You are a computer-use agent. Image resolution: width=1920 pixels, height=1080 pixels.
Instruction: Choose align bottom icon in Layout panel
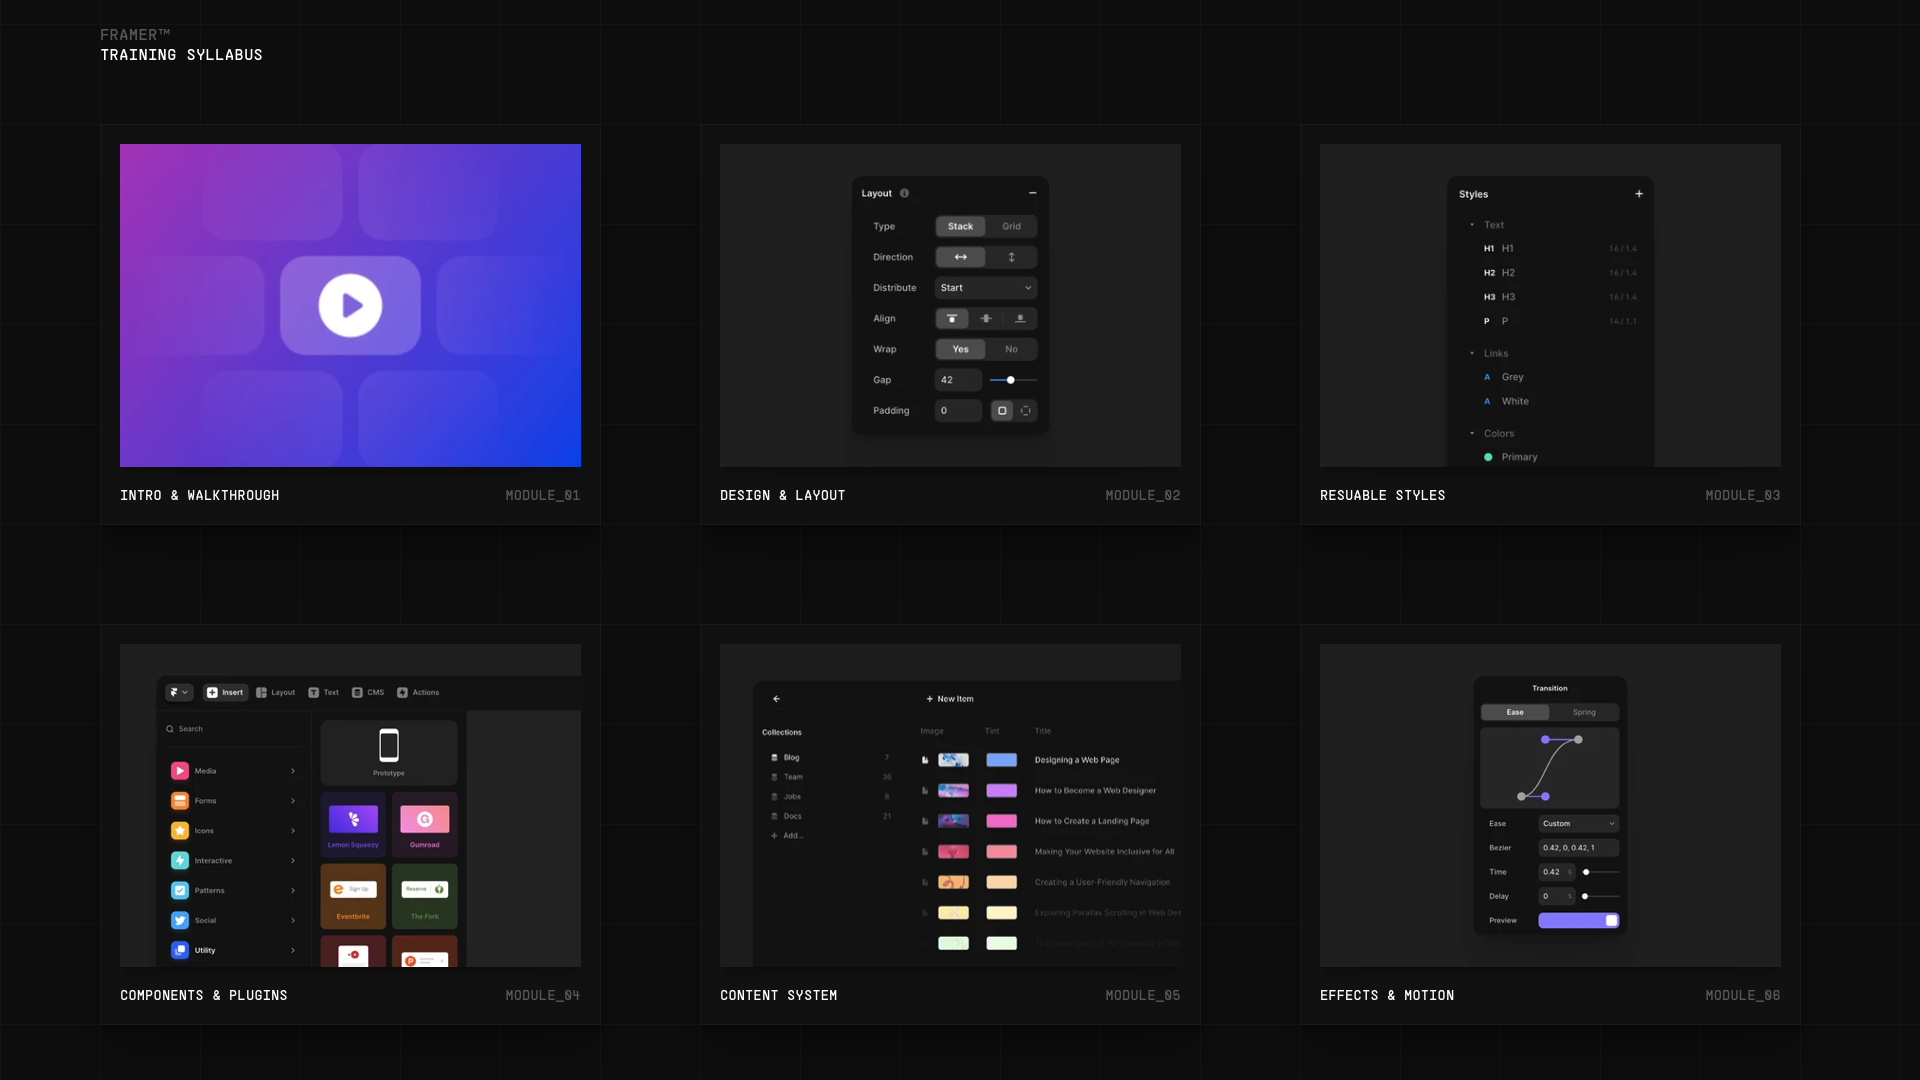[1020, 319]
